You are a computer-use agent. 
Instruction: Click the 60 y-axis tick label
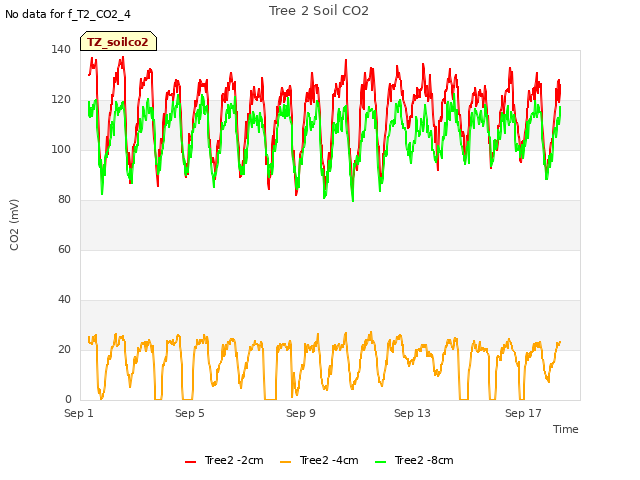(64, 249)
